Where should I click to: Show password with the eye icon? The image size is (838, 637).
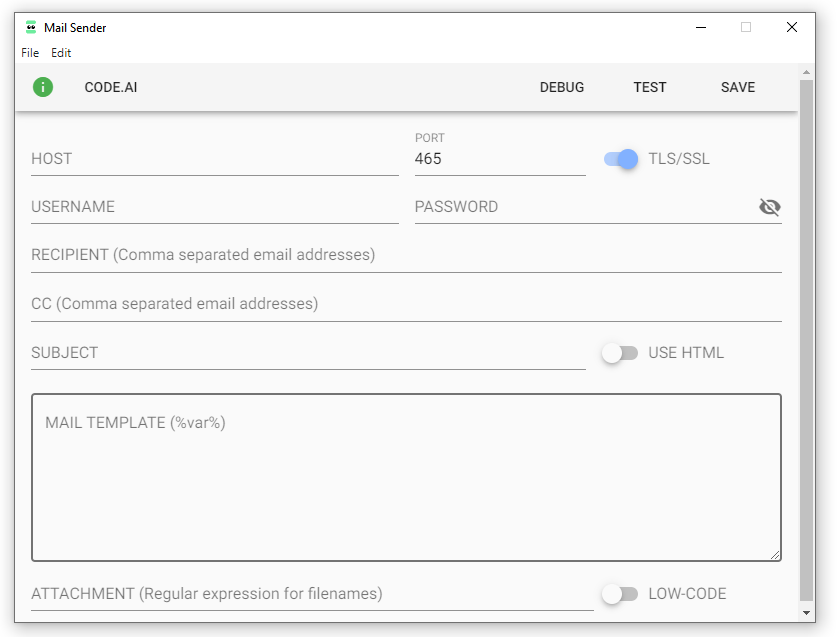(x=769, y=207)
